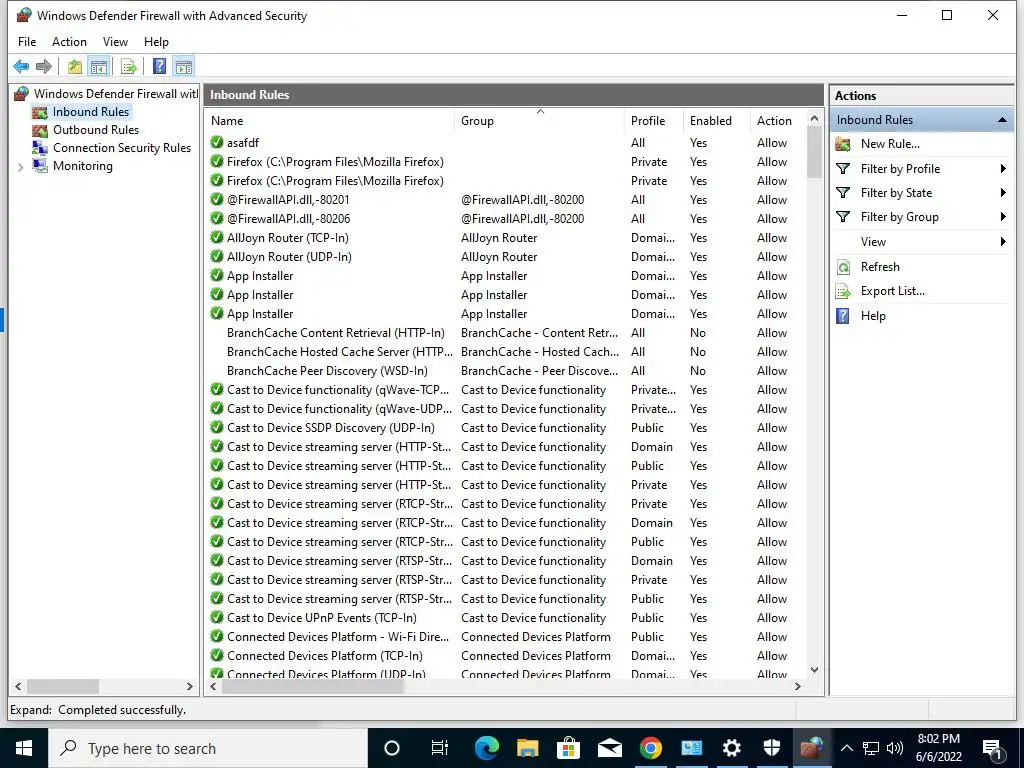This screenshot has height=768, width=1024.
Task: Select Connection Security Rules in tree
Action: coord(122,148)
